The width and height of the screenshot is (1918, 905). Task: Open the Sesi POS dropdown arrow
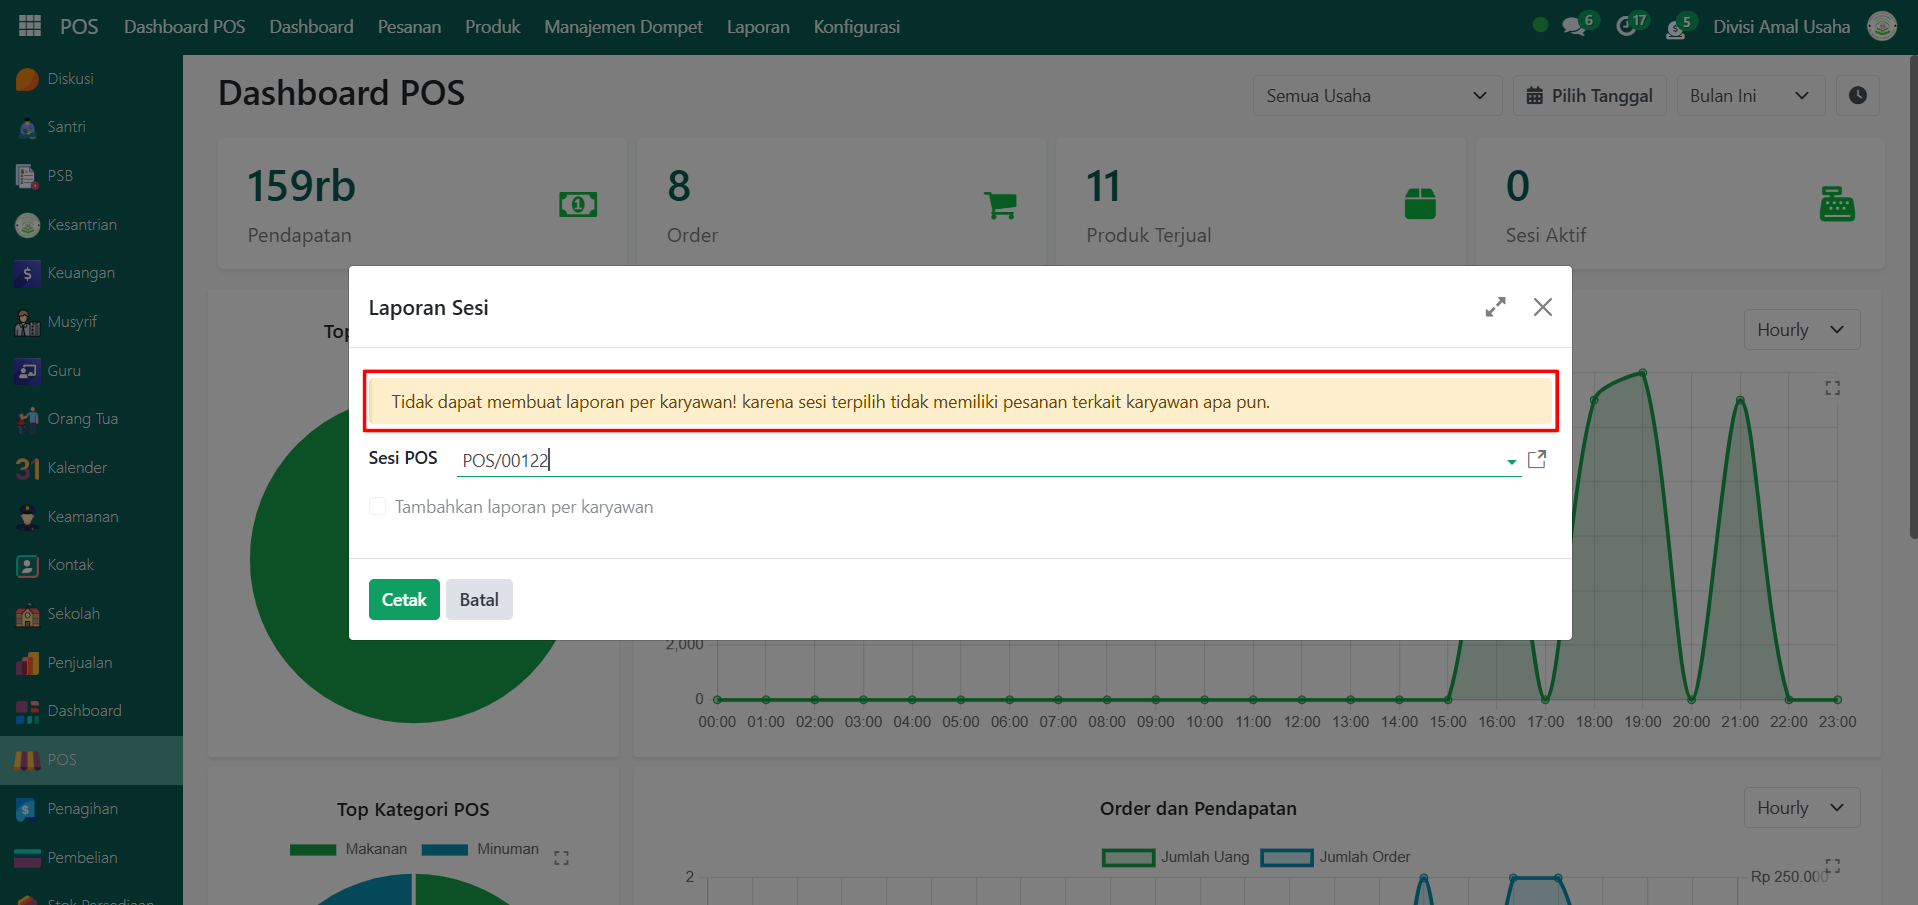click(x=1511, y=461)
